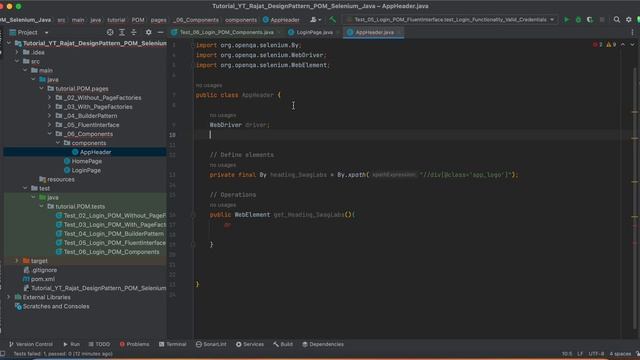
Task: Open the Services tool window
Action: [250, 344]
